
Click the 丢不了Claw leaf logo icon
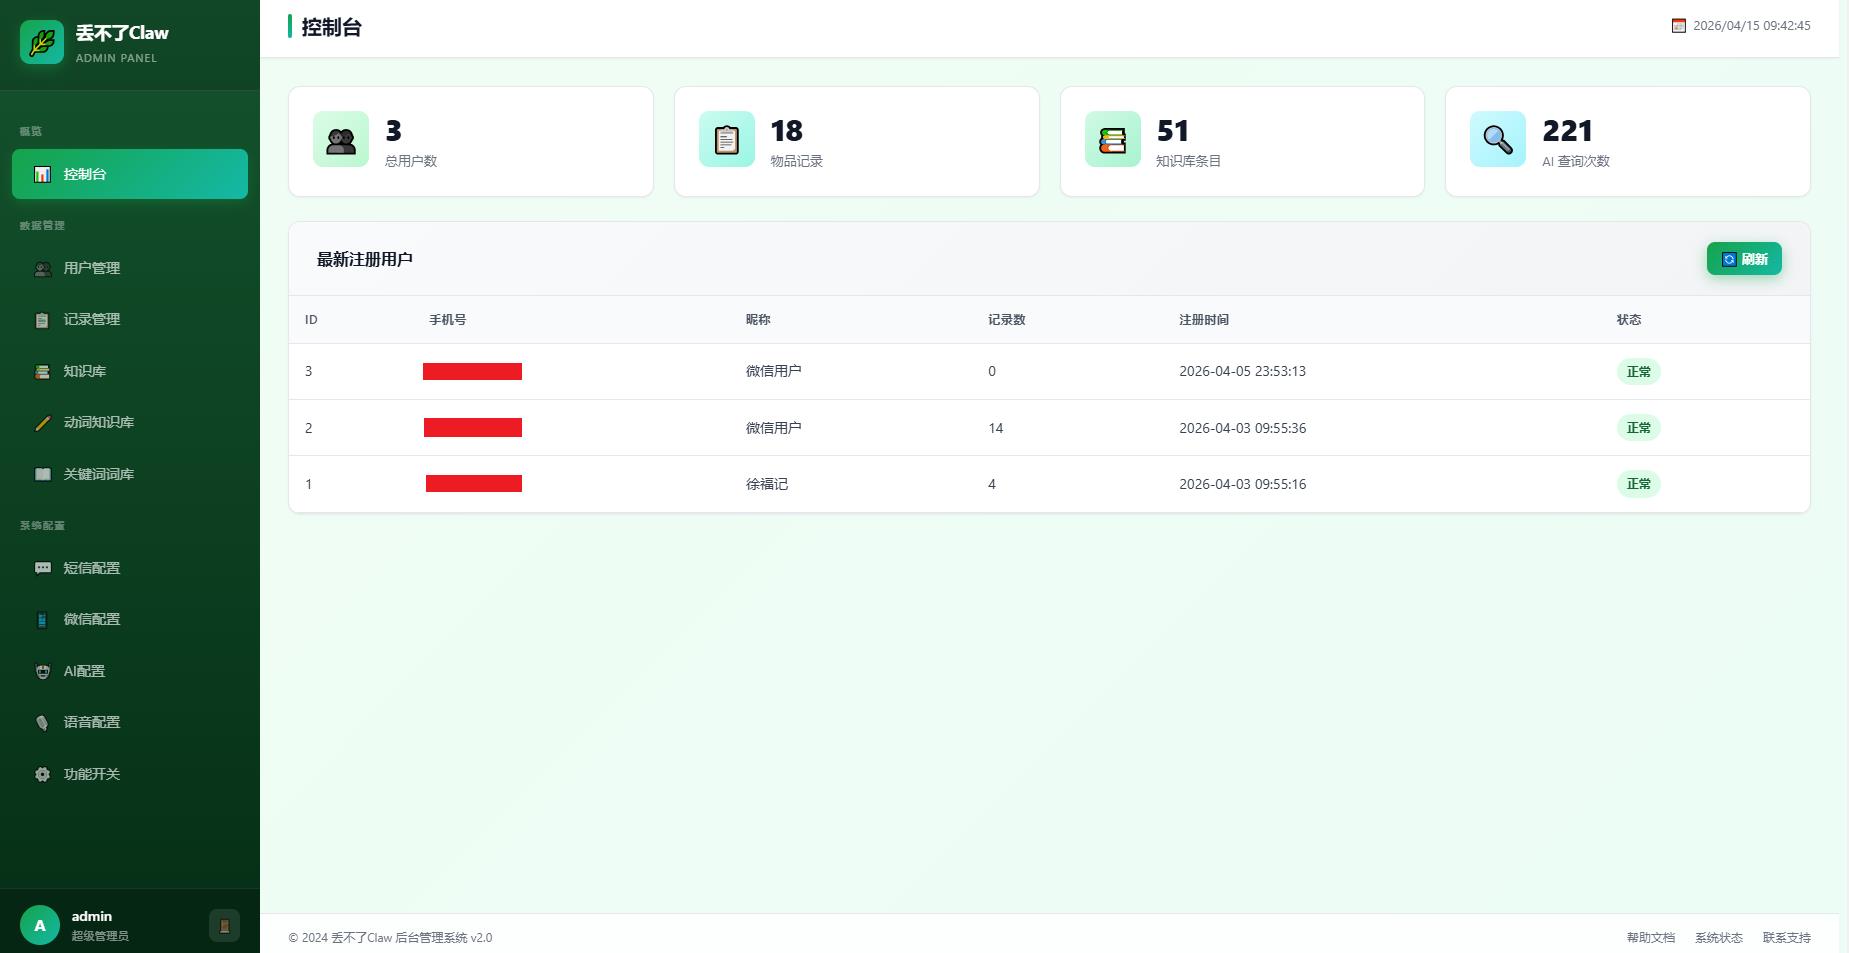coord(42,43)
